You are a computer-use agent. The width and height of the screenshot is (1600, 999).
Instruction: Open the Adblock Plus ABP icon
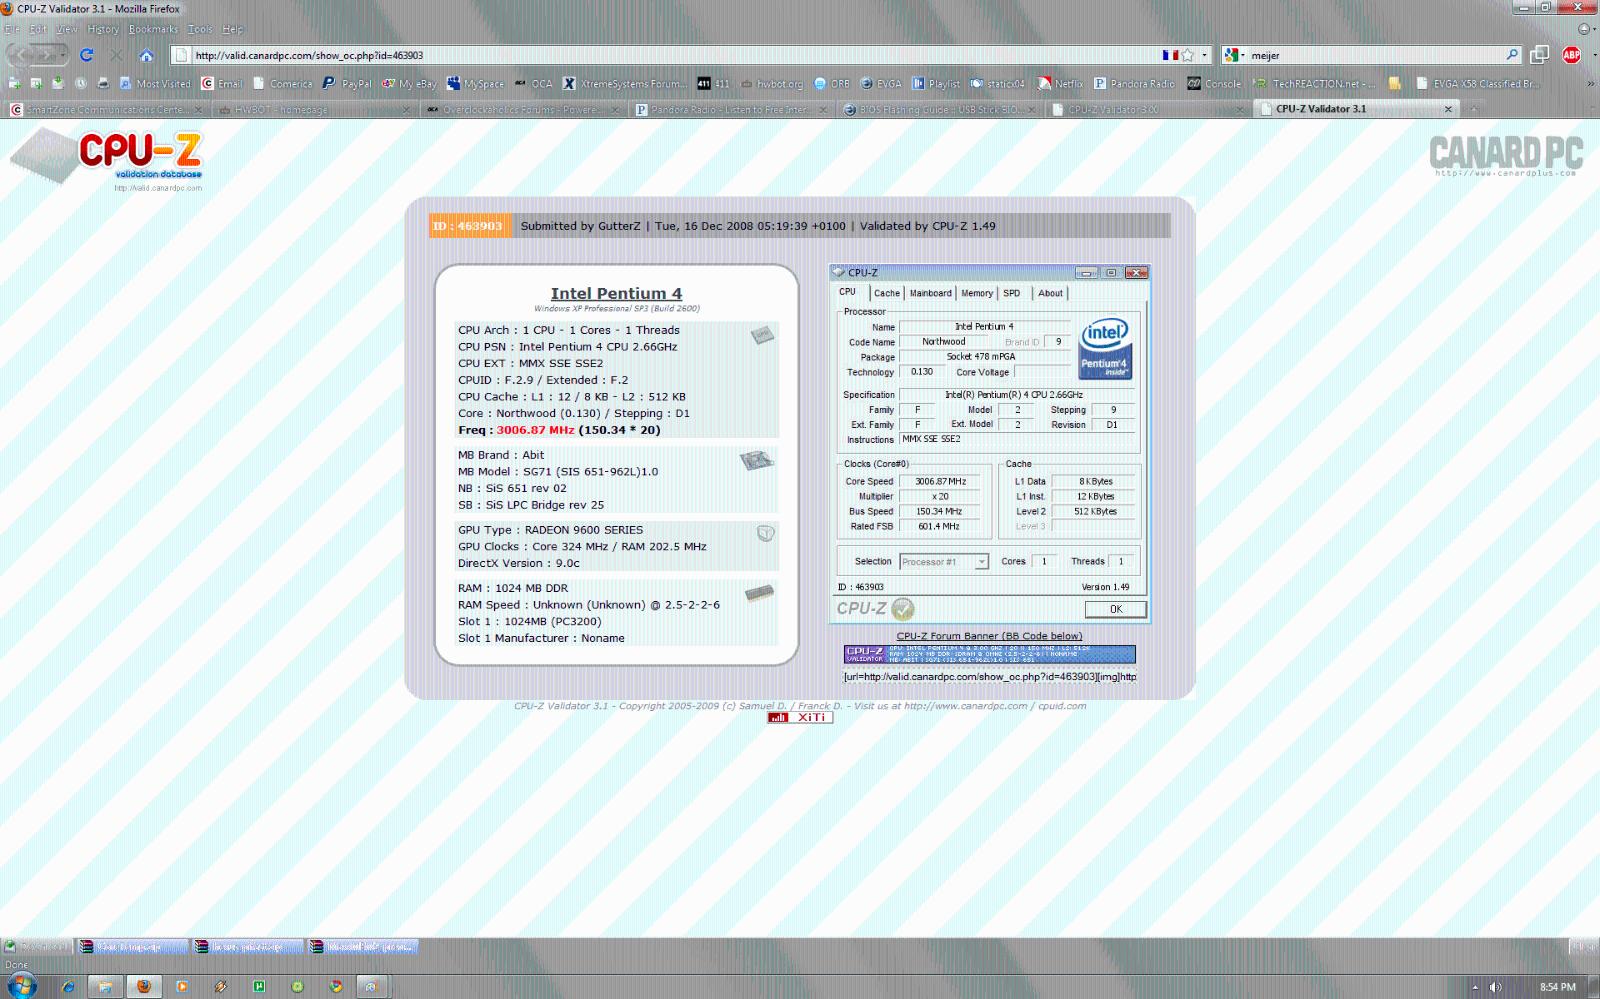click(1571, 55)
